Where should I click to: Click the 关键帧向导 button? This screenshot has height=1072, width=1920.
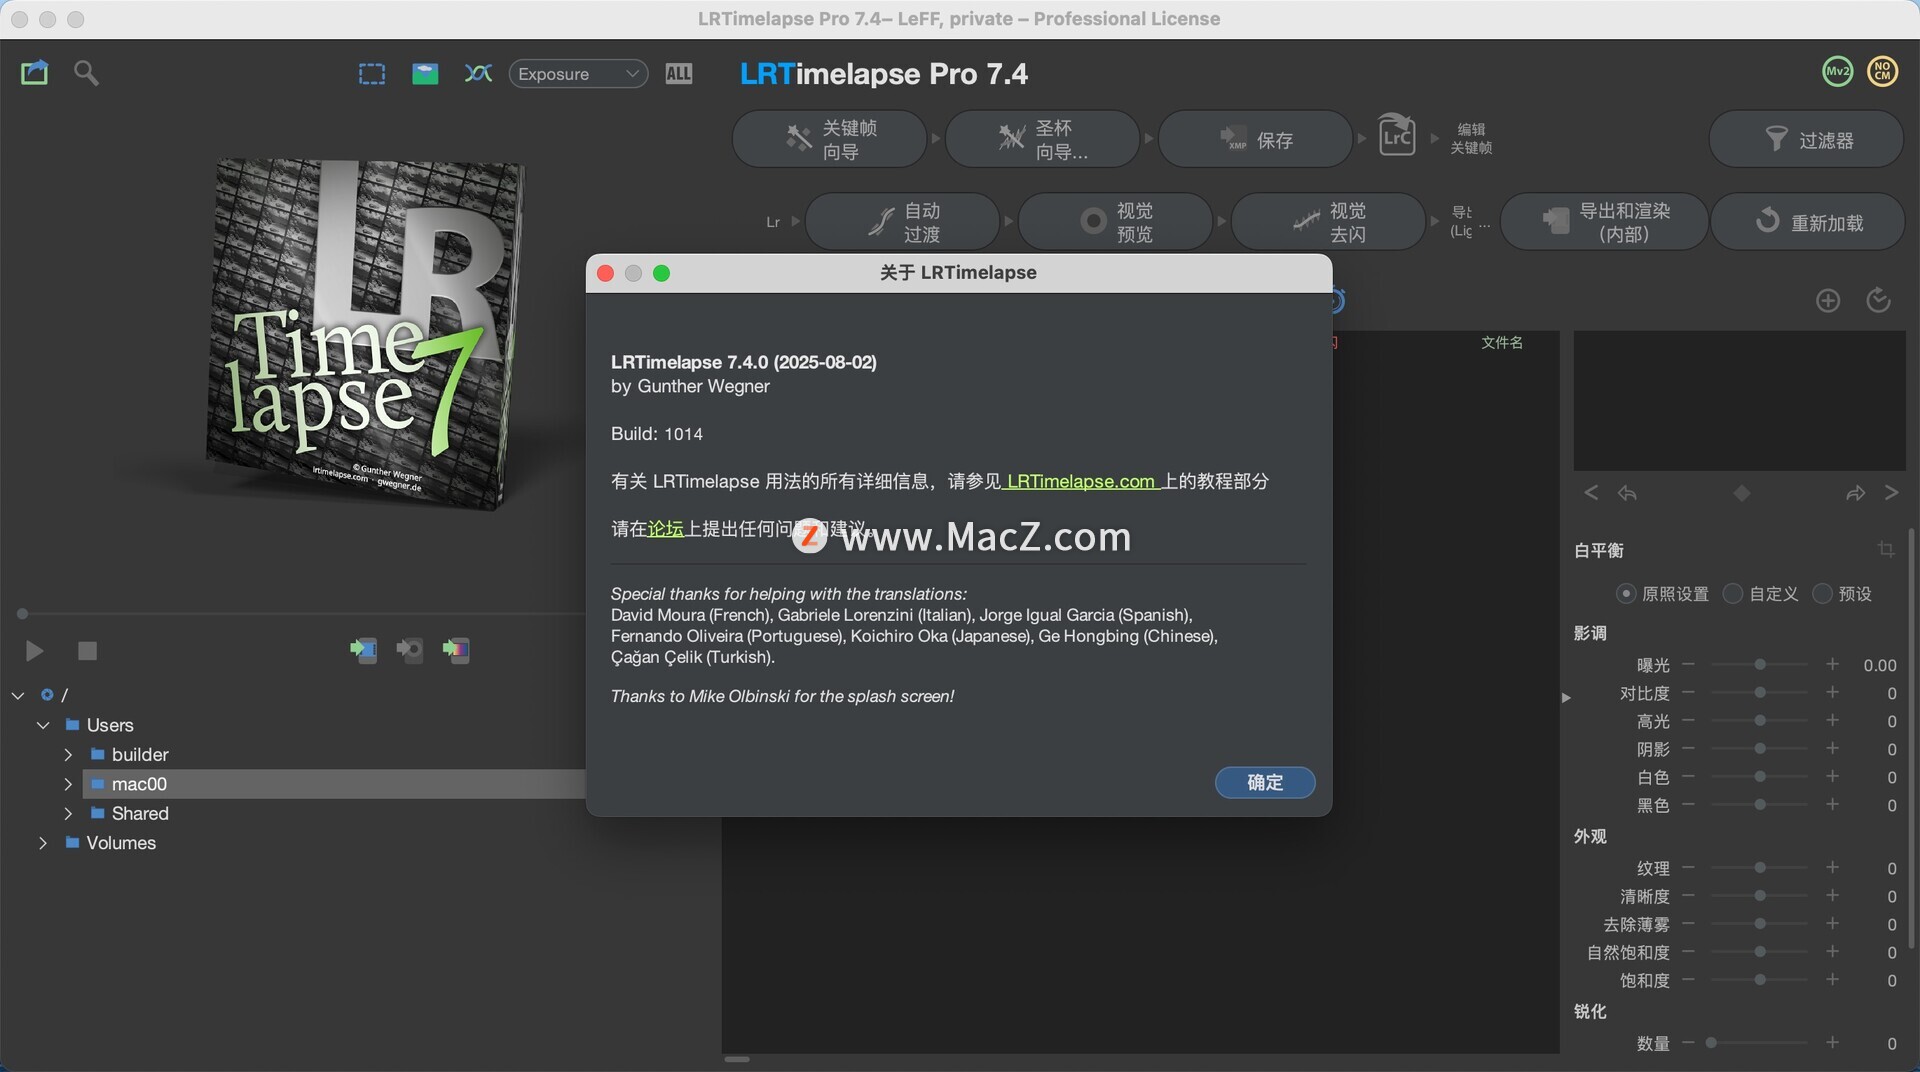829,139
